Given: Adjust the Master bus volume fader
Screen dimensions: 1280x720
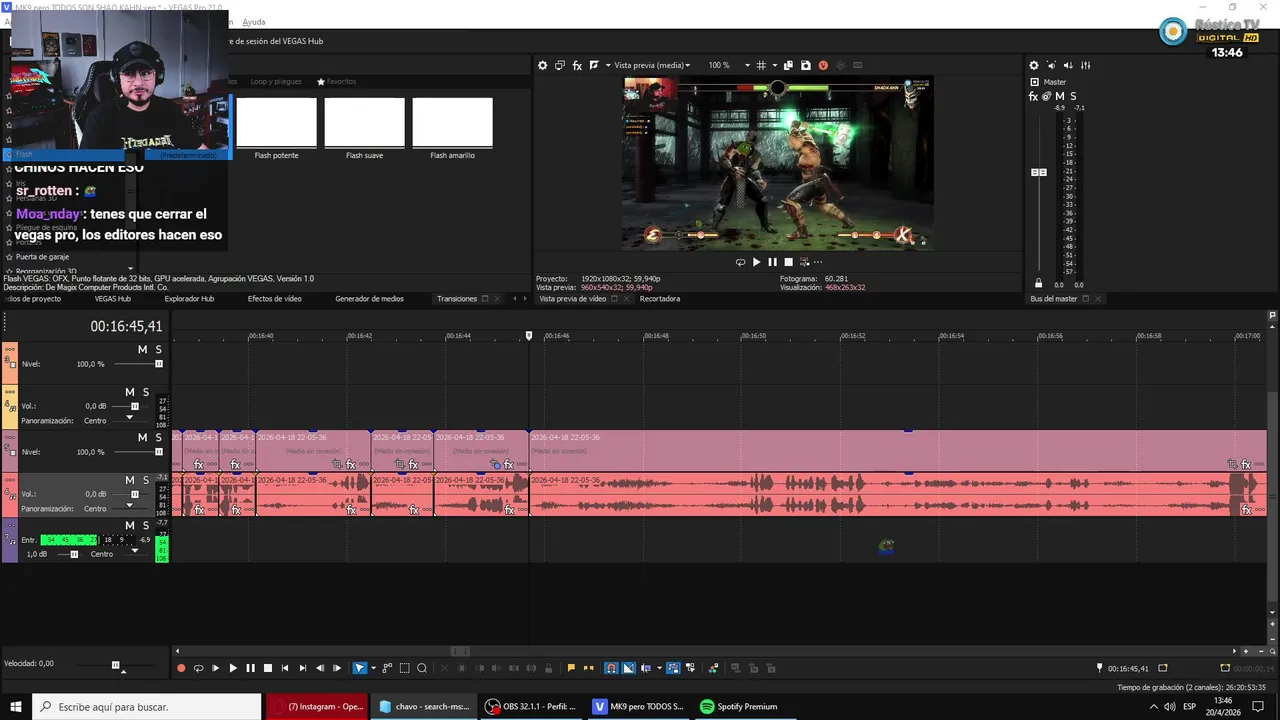Looking at the screenshot, I should (1039, 172).
